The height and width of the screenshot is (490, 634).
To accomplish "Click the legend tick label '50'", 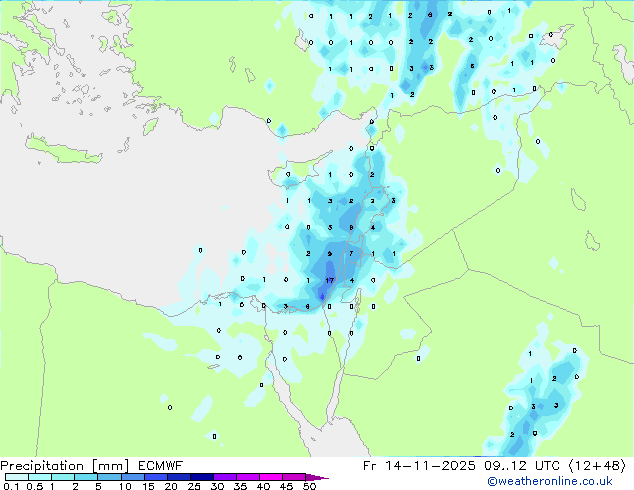I will 310,486.
